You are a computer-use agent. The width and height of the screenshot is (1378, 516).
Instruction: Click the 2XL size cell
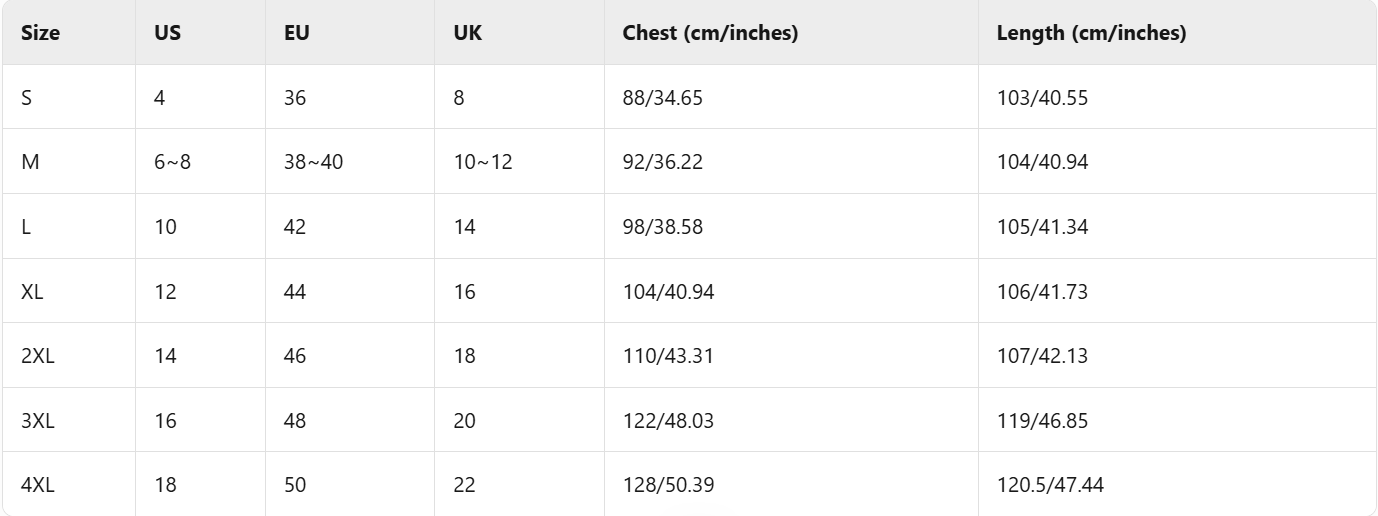pos(37,356)
